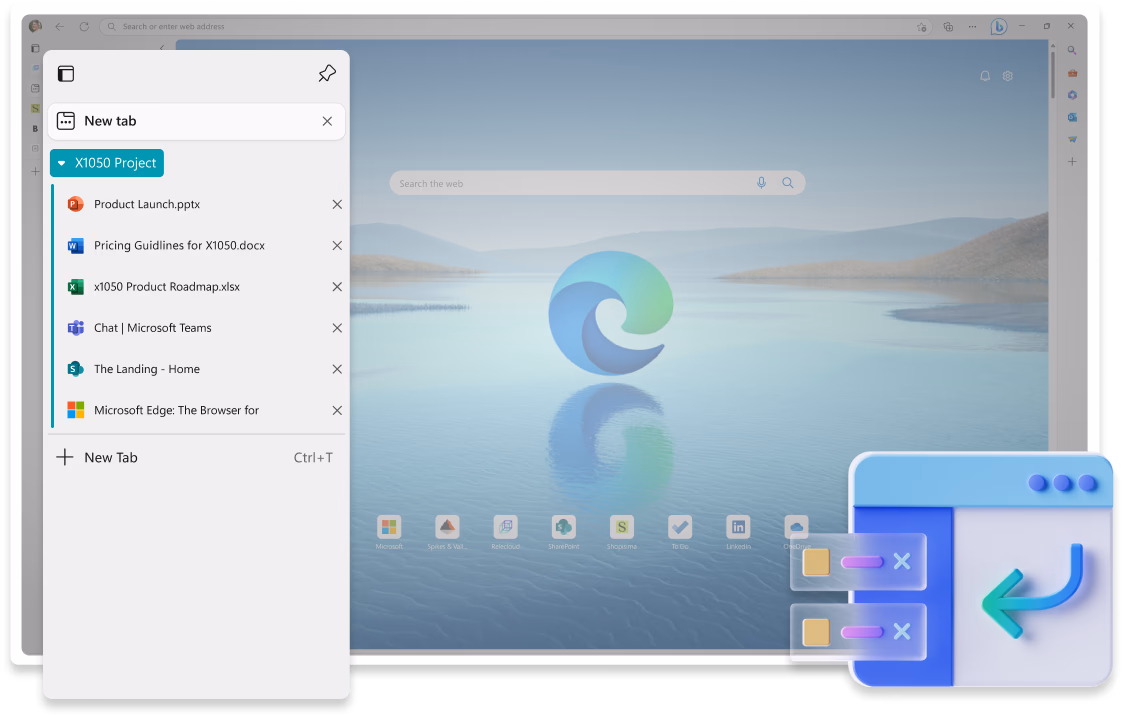
Task: Open Settings and more ellipsis menu
Action: tap(973, 27)
